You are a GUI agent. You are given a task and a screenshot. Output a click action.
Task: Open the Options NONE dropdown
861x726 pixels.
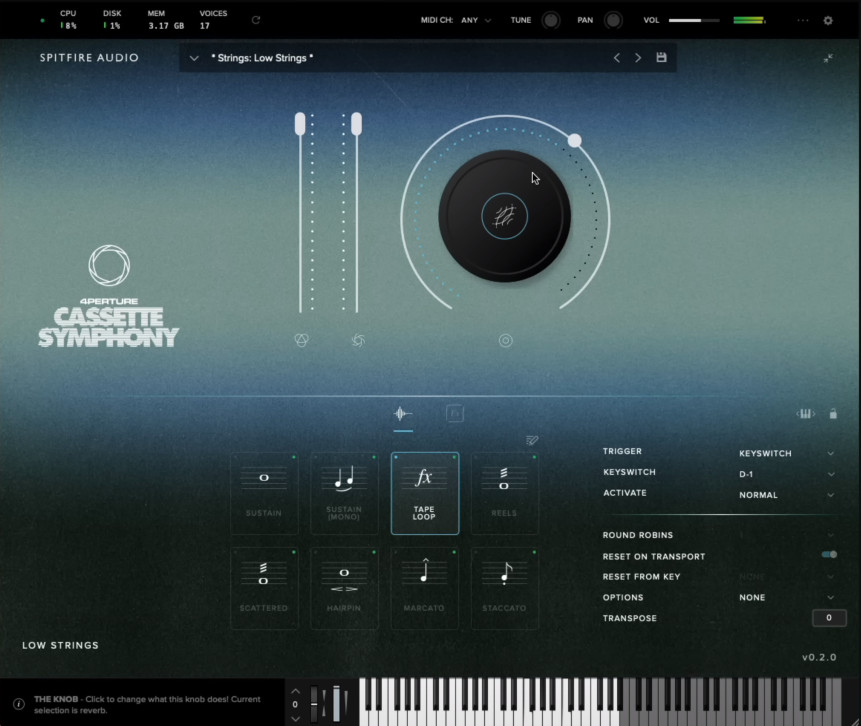786,597
